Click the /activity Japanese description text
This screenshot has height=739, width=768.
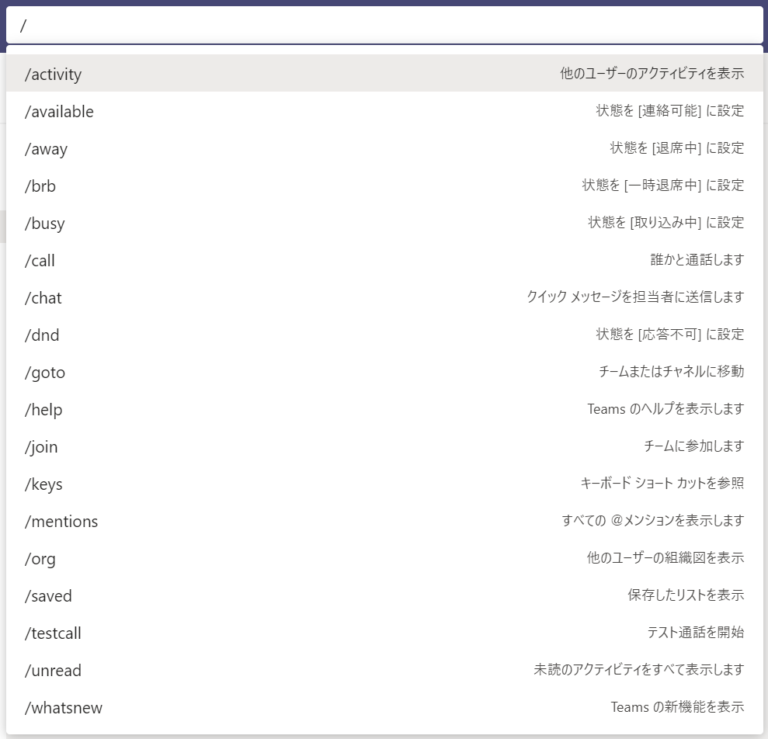pyautogui.click(x=651, y=74)
